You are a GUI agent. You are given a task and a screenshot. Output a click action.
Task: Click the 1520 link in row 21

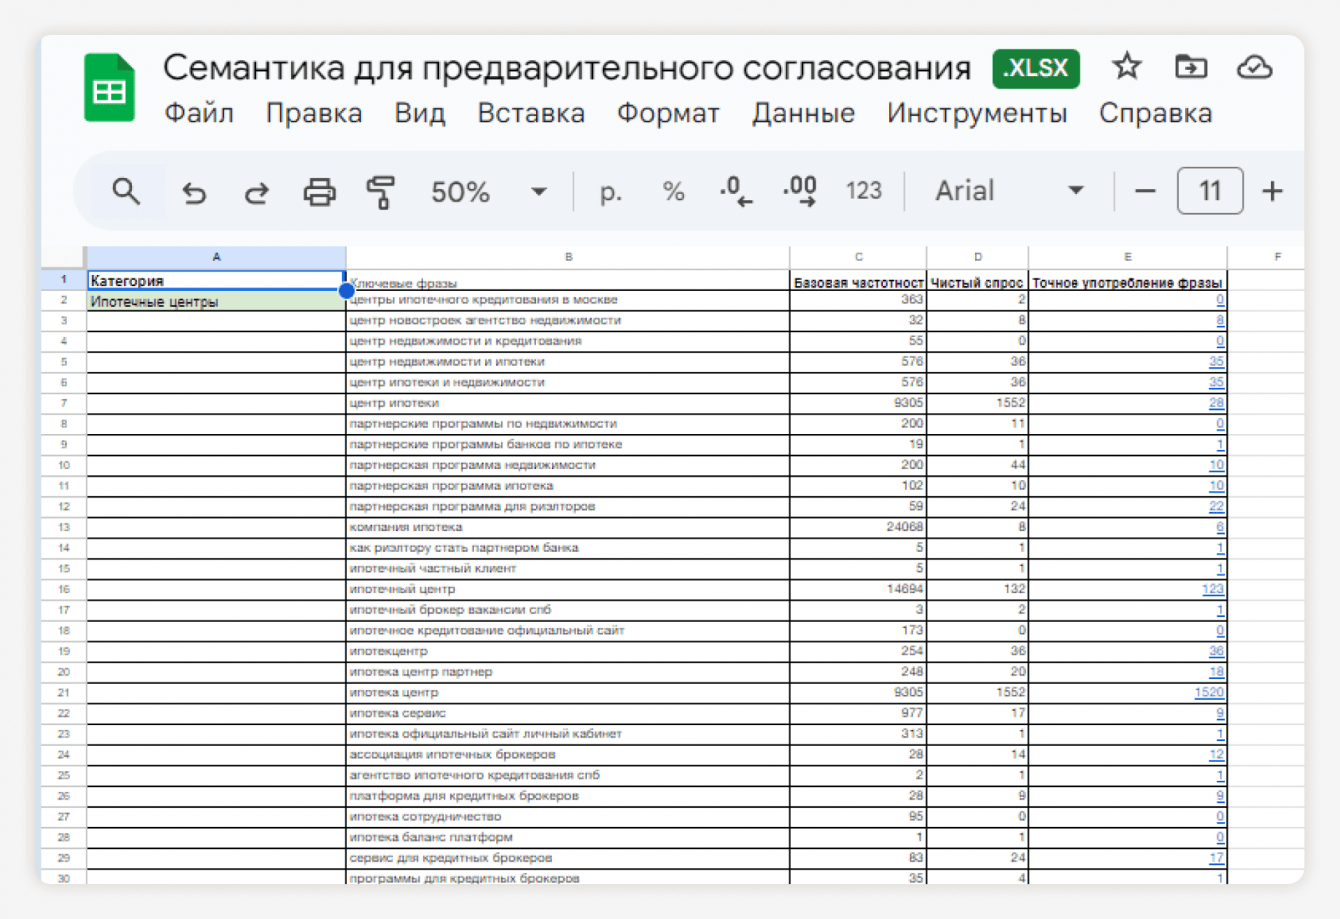1208,692
